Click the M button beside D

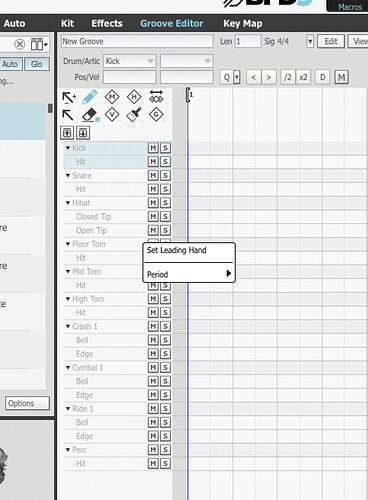341,77
